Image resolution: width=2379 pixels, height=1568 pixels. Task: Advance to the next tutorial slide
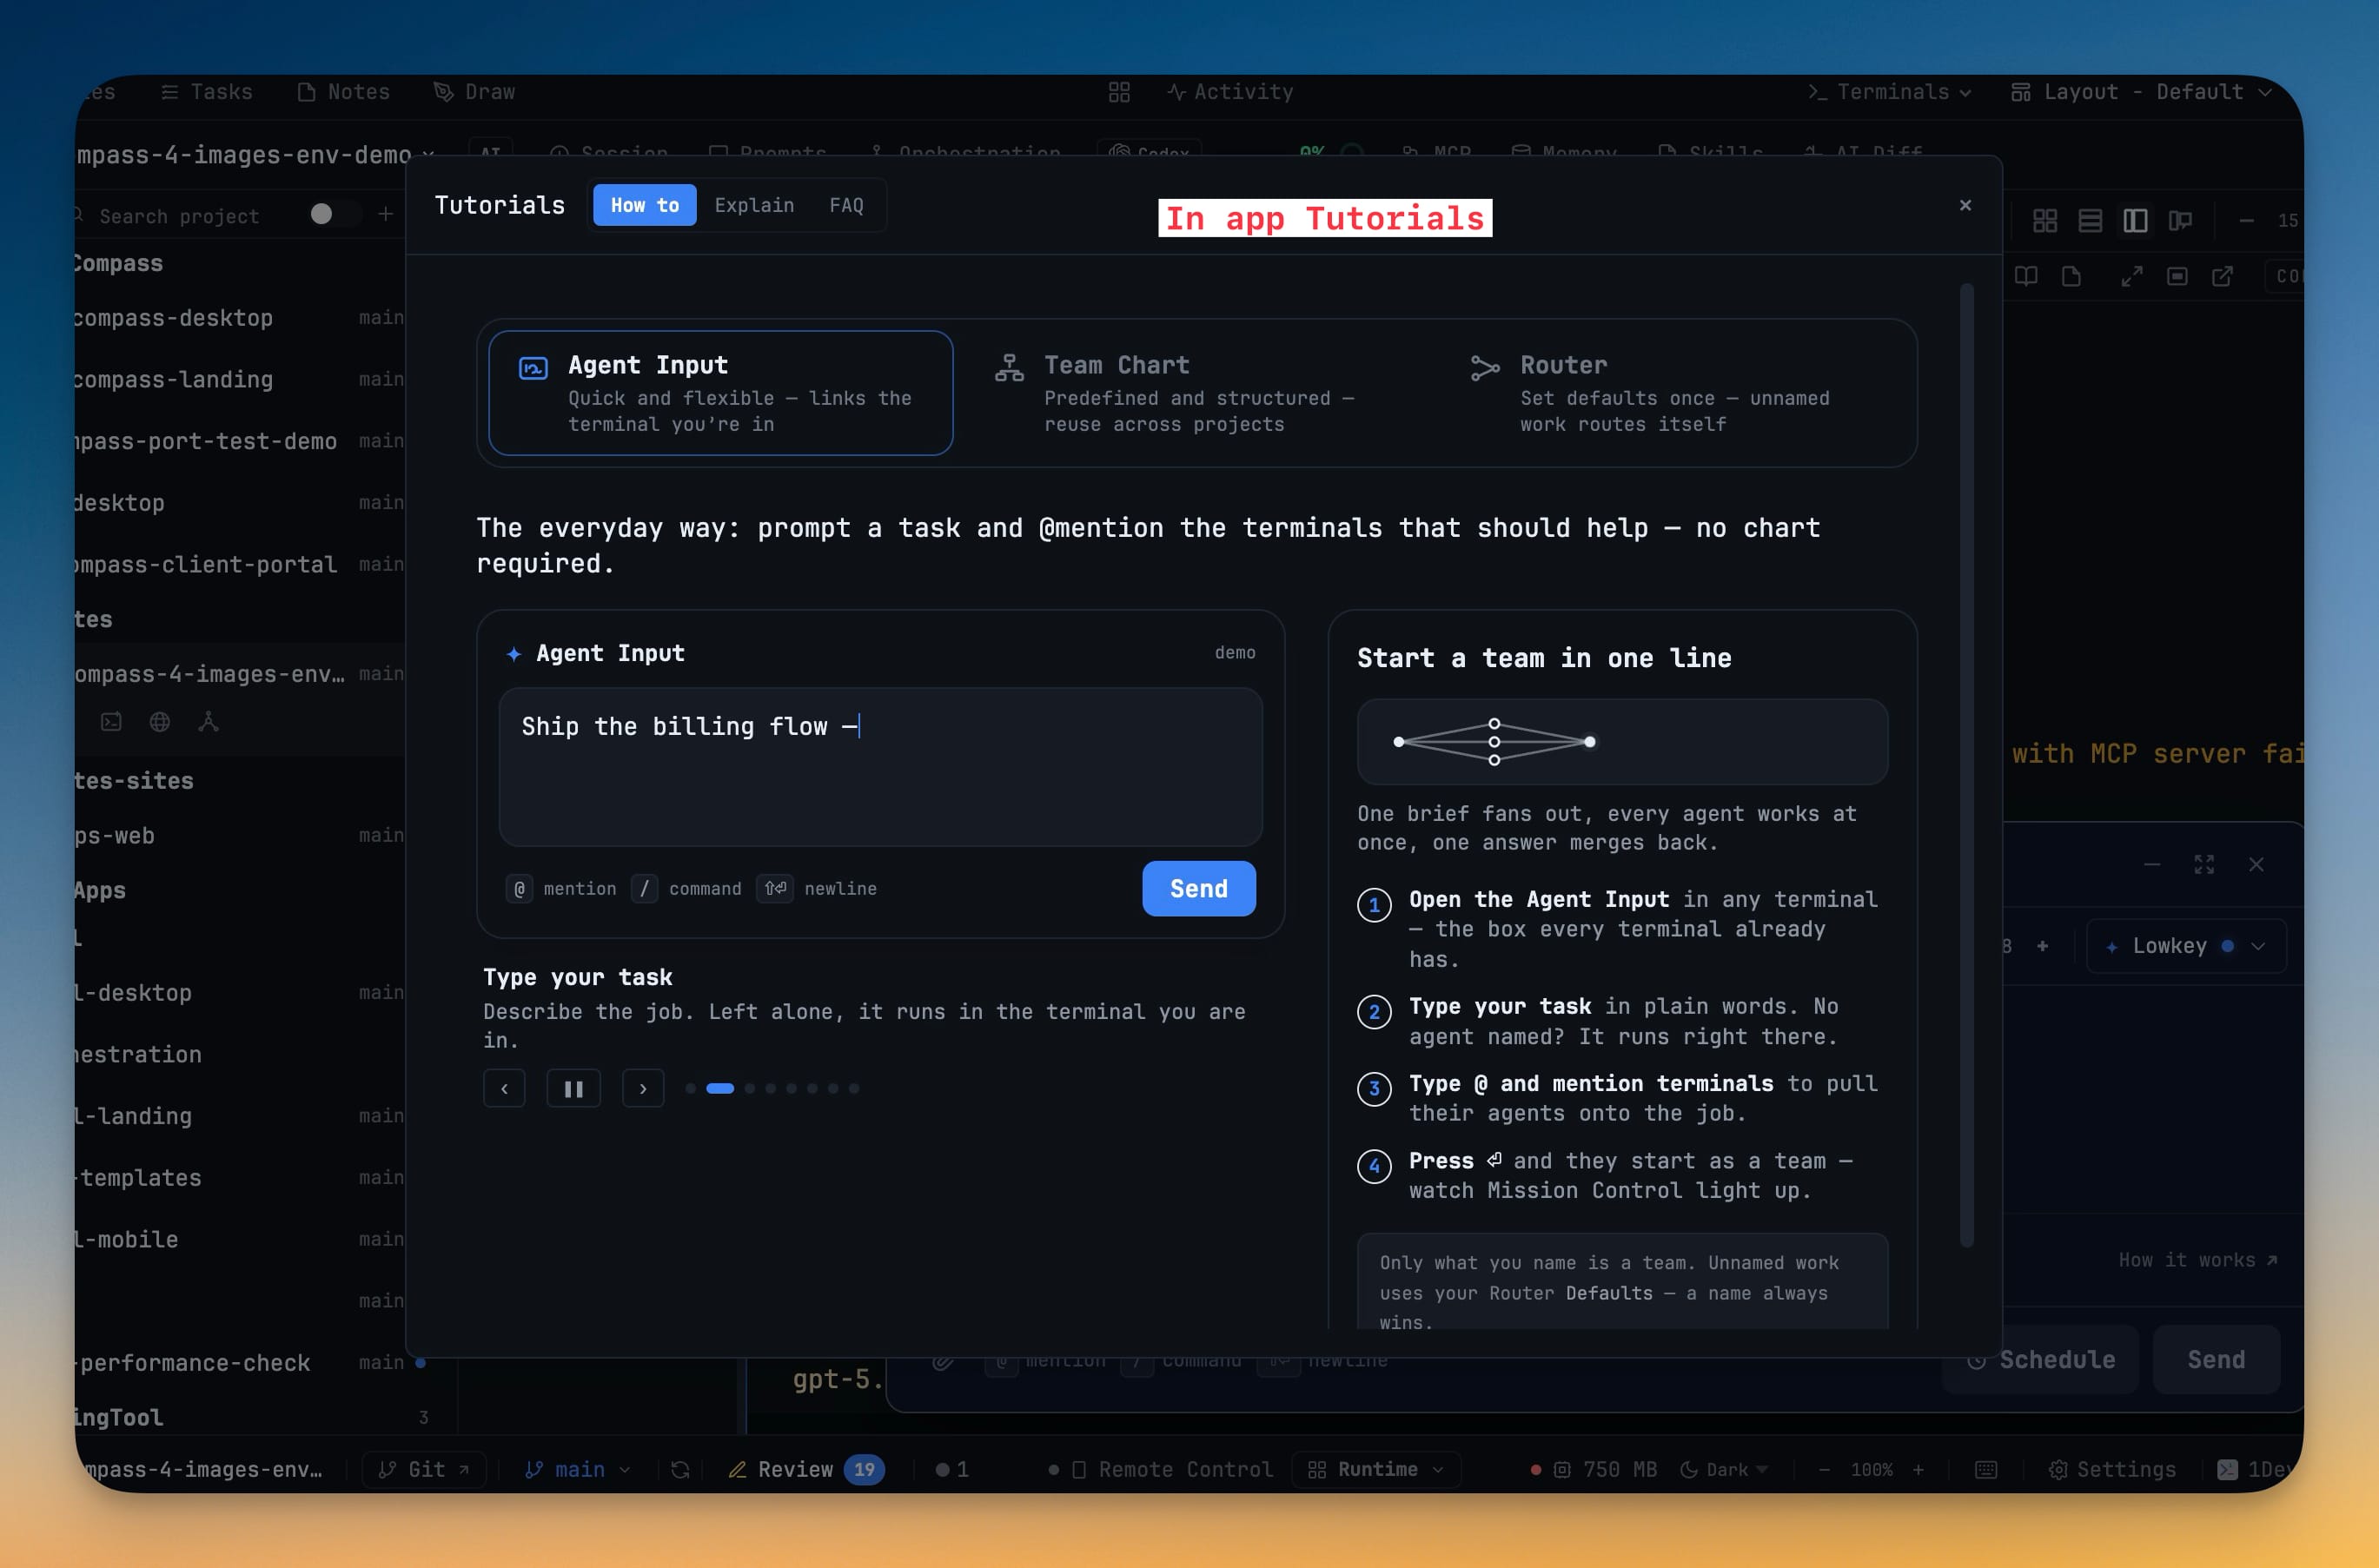(643, 1089)
